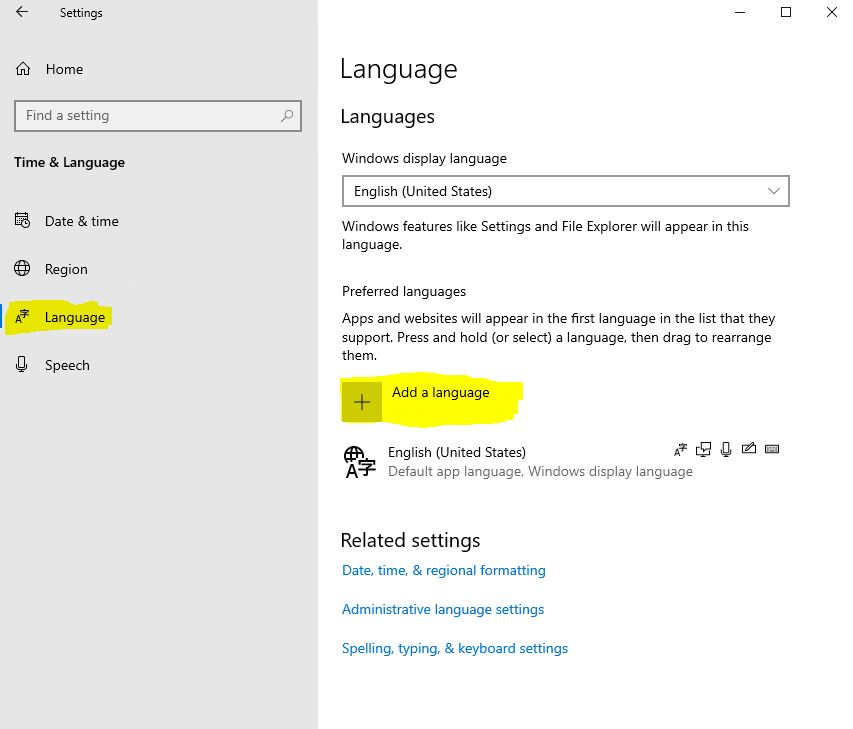The height and width of the screenshot is (729, 853).
Task: Open the Date & time page
Action: [82, 221]
